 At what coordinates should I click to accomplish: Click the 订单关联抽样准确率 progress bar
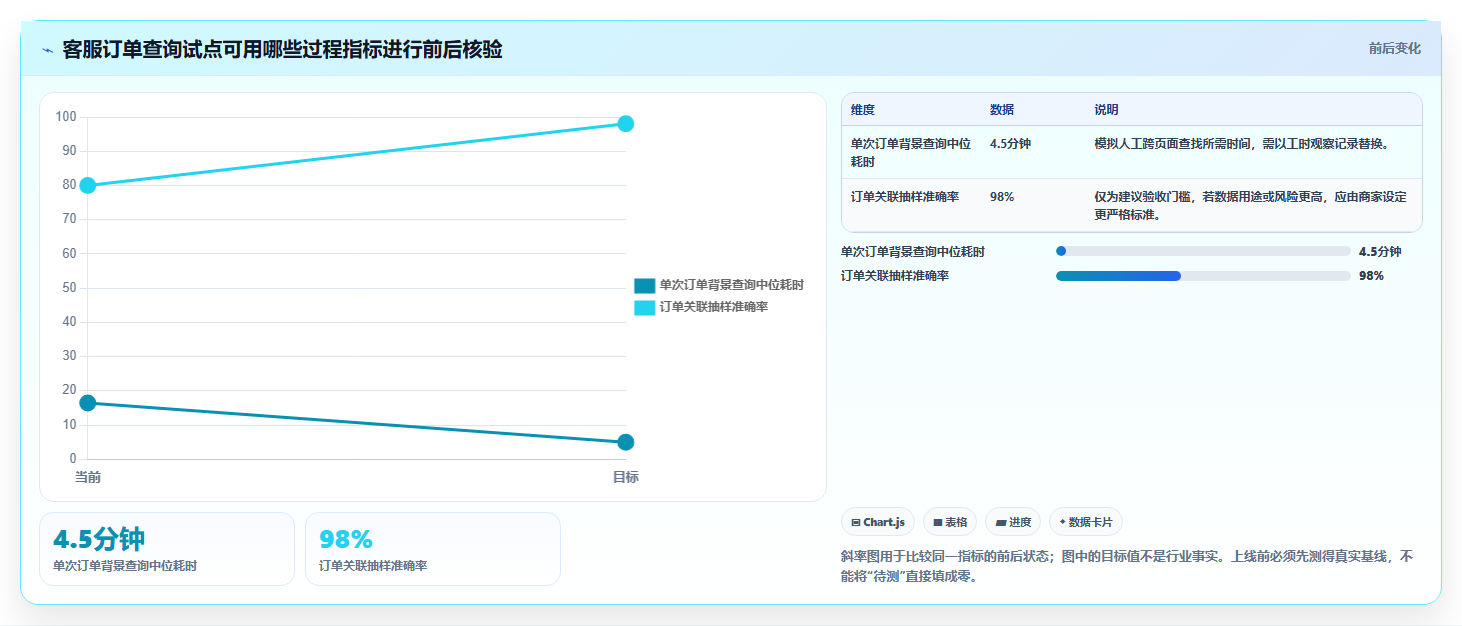coord(1203,276)
